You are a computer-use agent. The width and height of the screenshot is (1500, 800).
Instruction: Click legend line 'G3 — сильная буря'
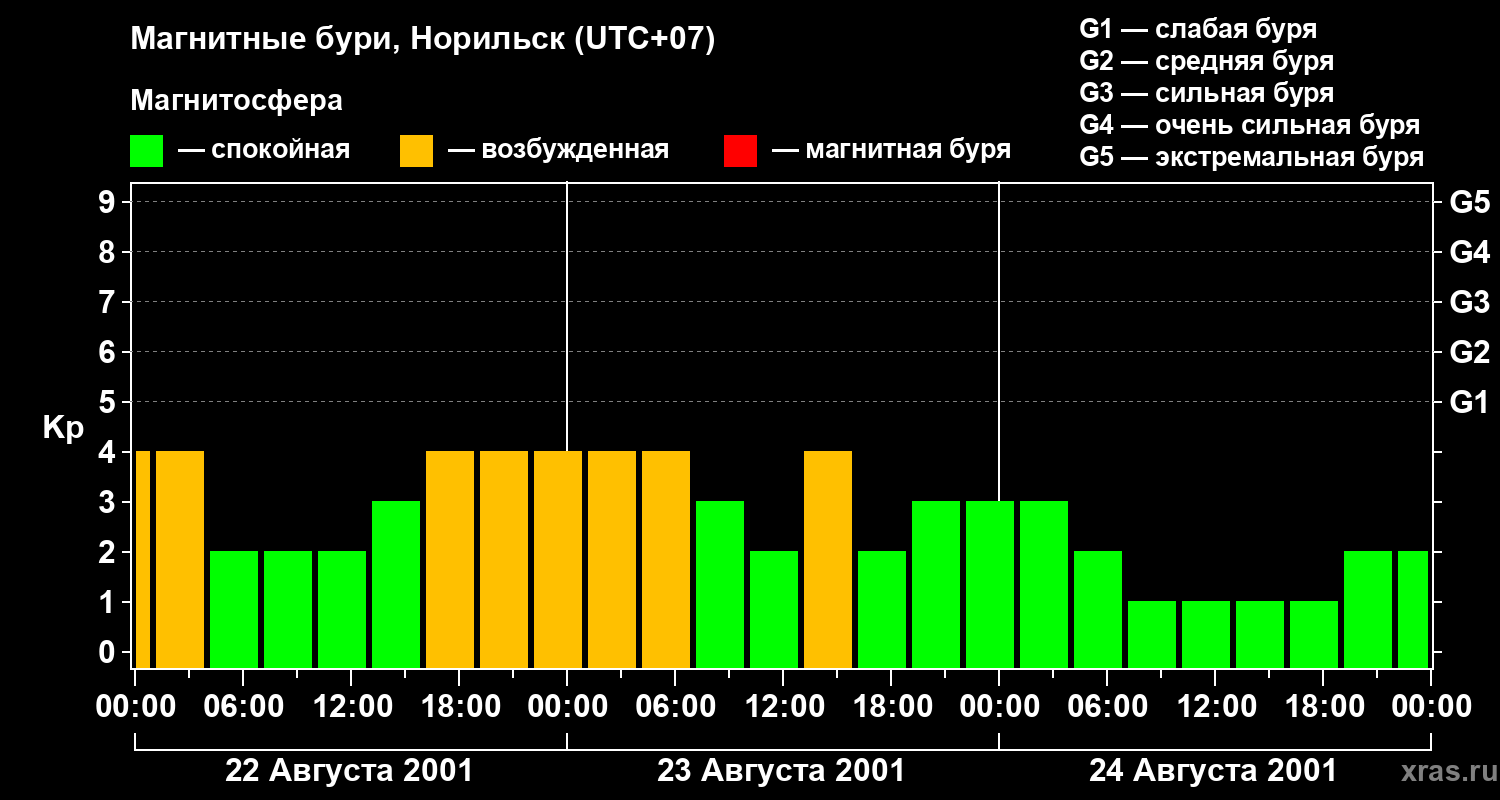(x=1206, y=93)
